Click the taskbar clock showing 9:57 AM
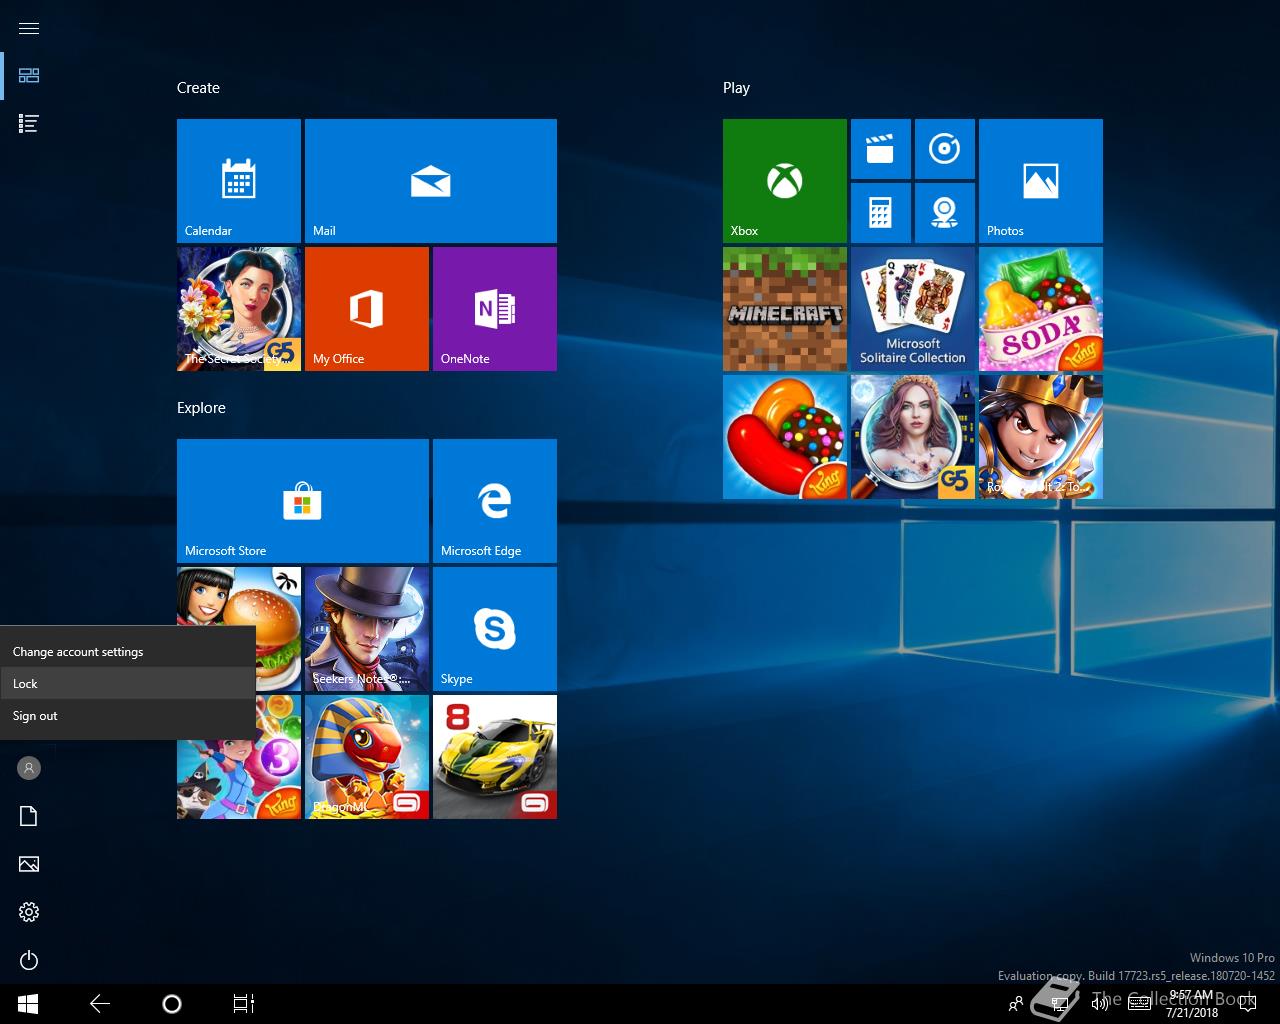Screen dimensions: 1280x1024 coord(1191,1004)
